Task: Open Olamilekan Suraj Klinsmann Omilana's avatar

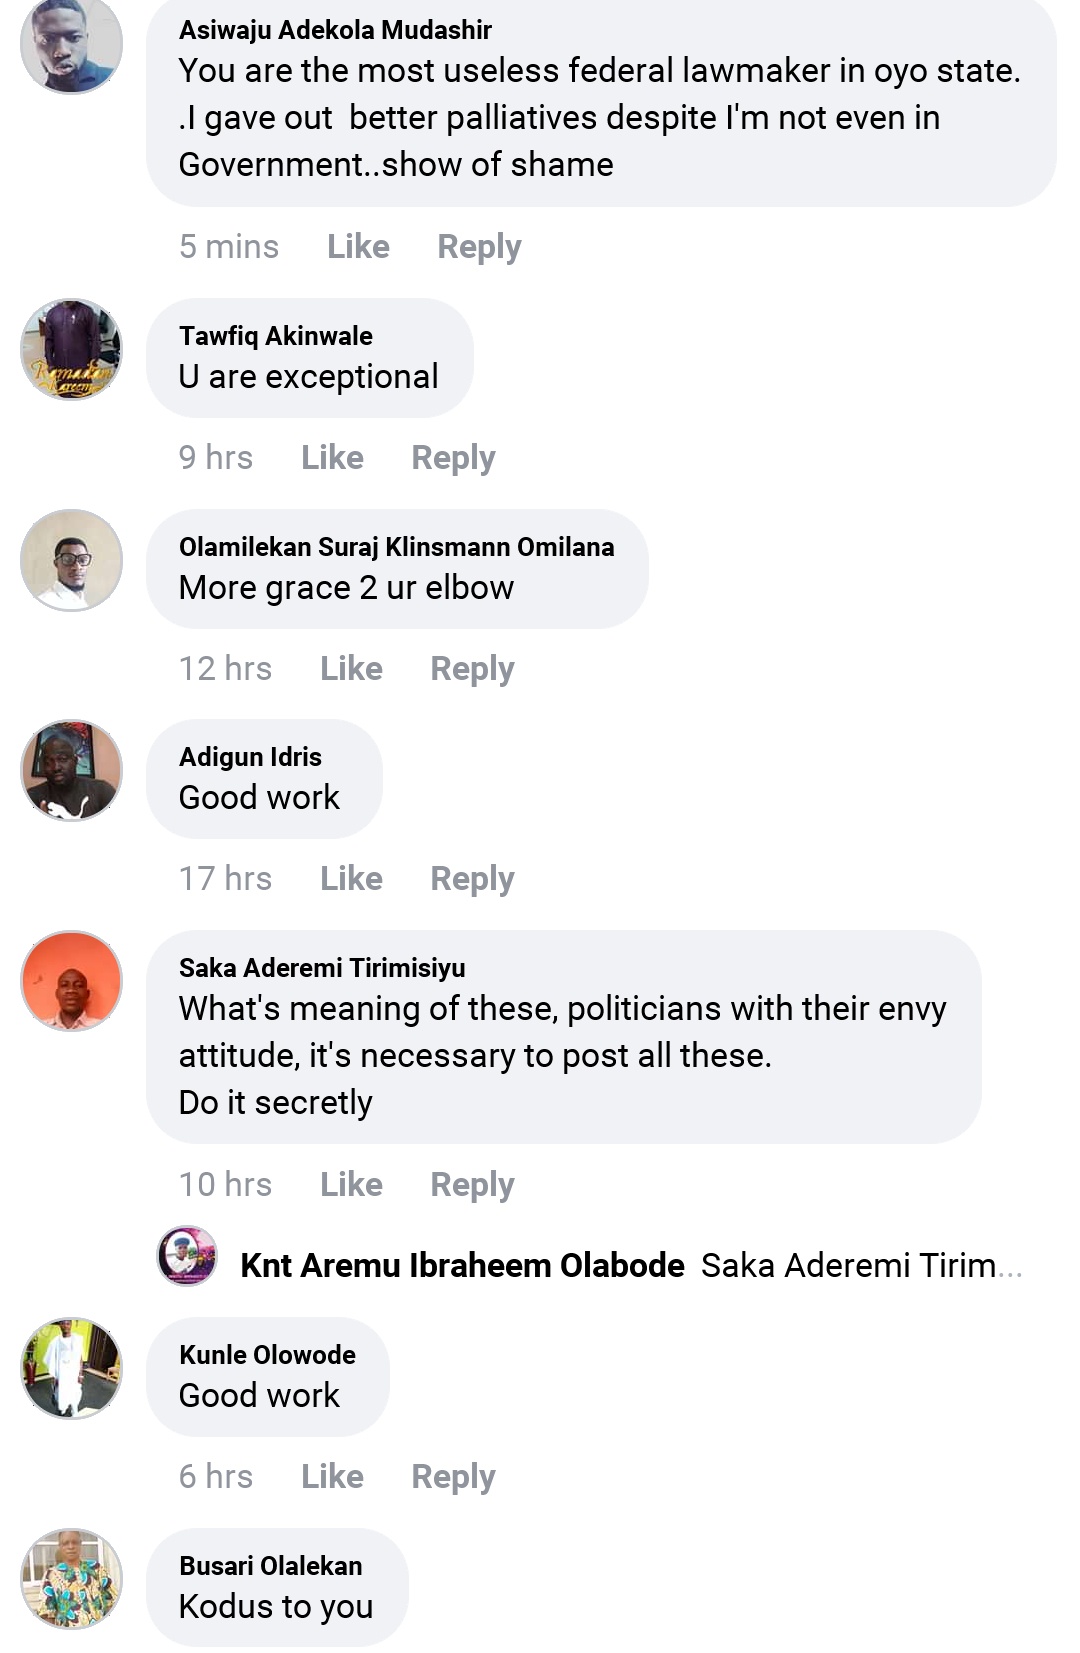Action: (71, 560)
